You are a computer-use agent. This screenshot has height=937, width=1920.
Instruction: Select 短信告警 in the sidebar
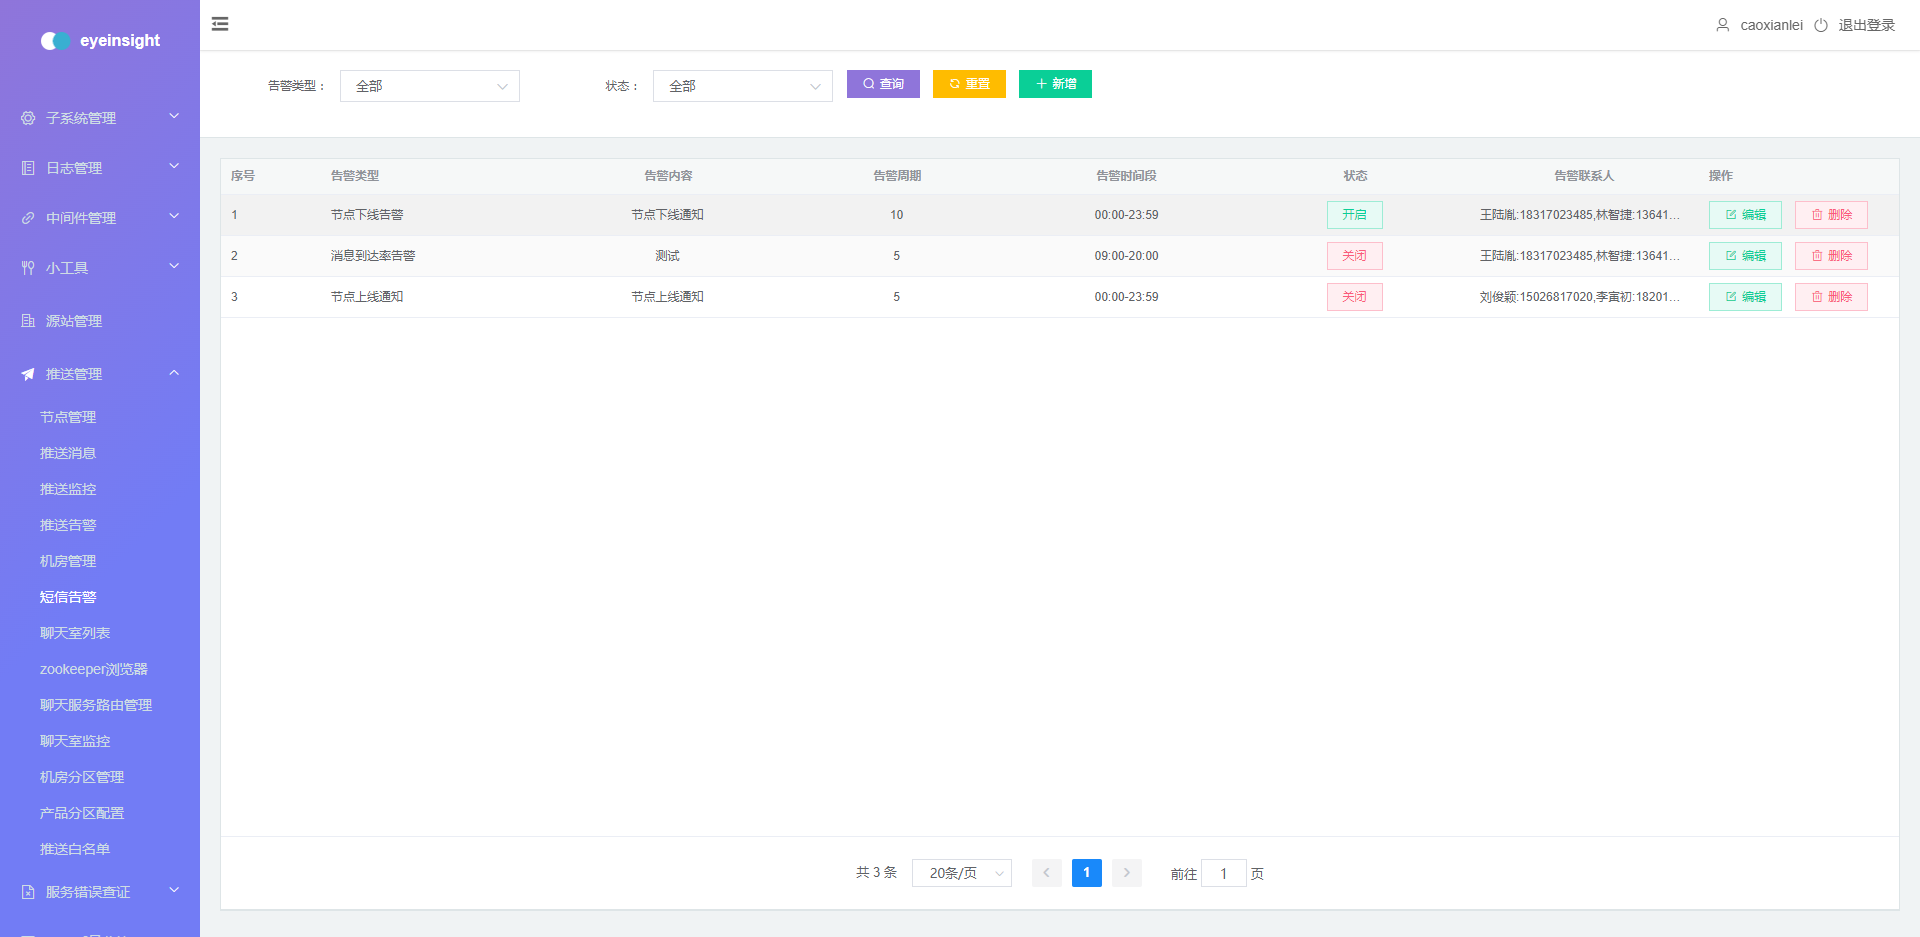[68, 597]
